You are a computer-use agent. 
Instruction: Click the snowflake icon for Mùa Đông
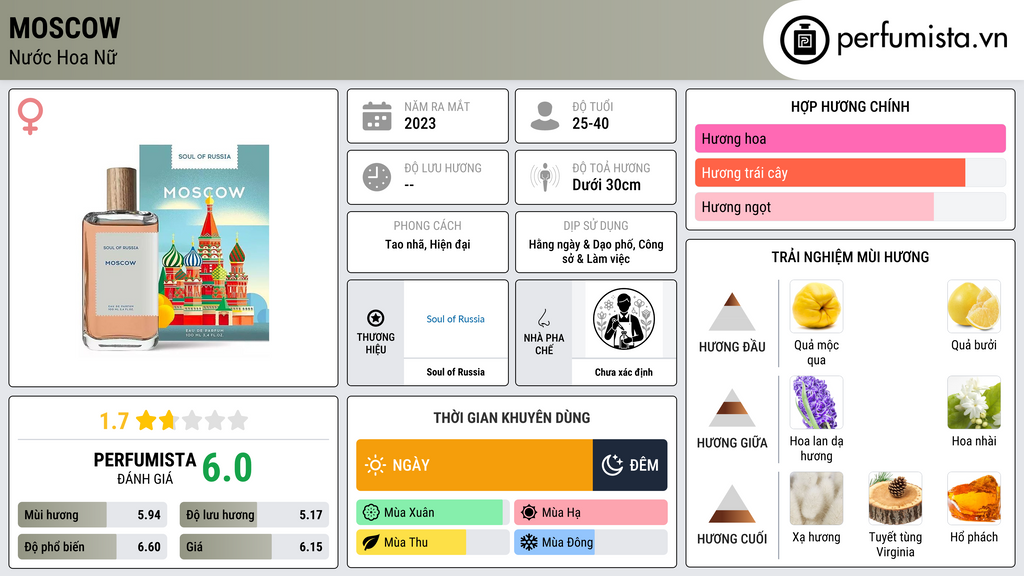click(x=528, y=542)
